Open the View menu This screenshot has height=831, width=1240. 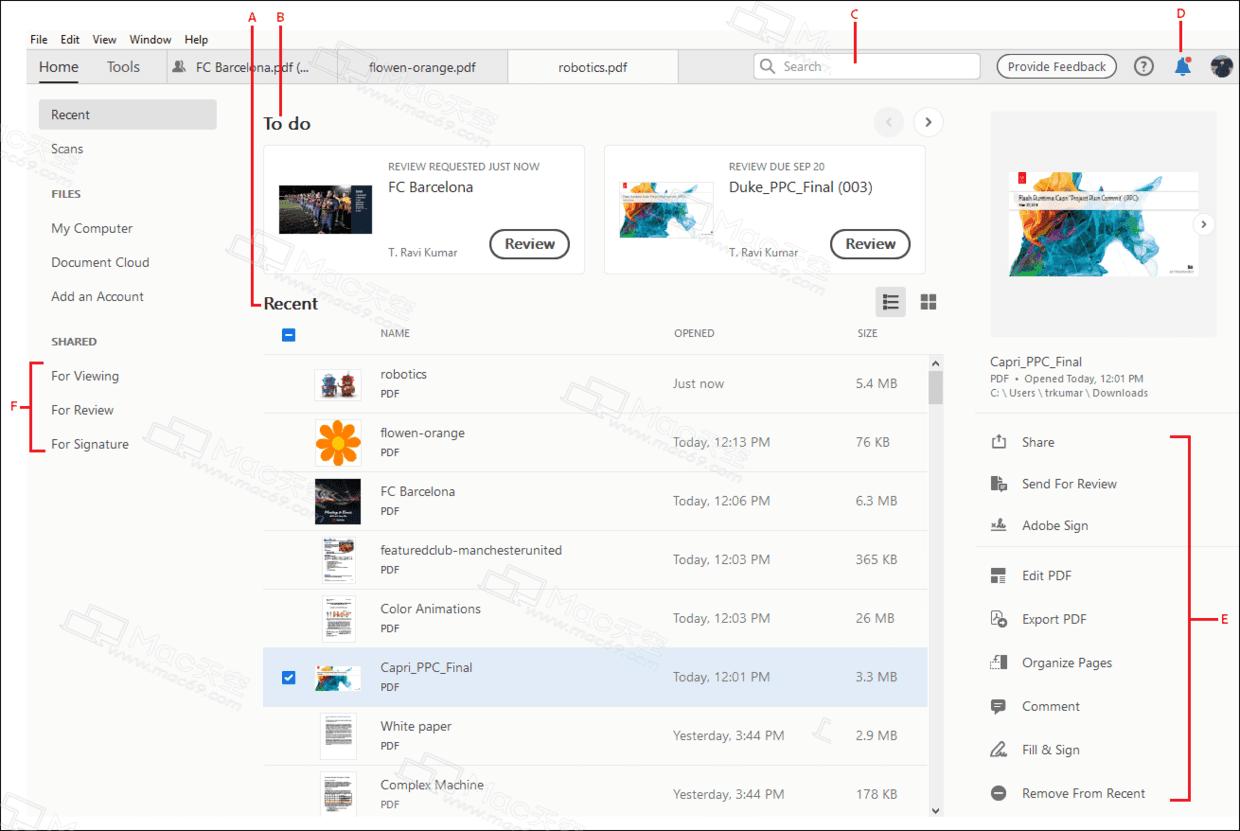pos(103,39)
